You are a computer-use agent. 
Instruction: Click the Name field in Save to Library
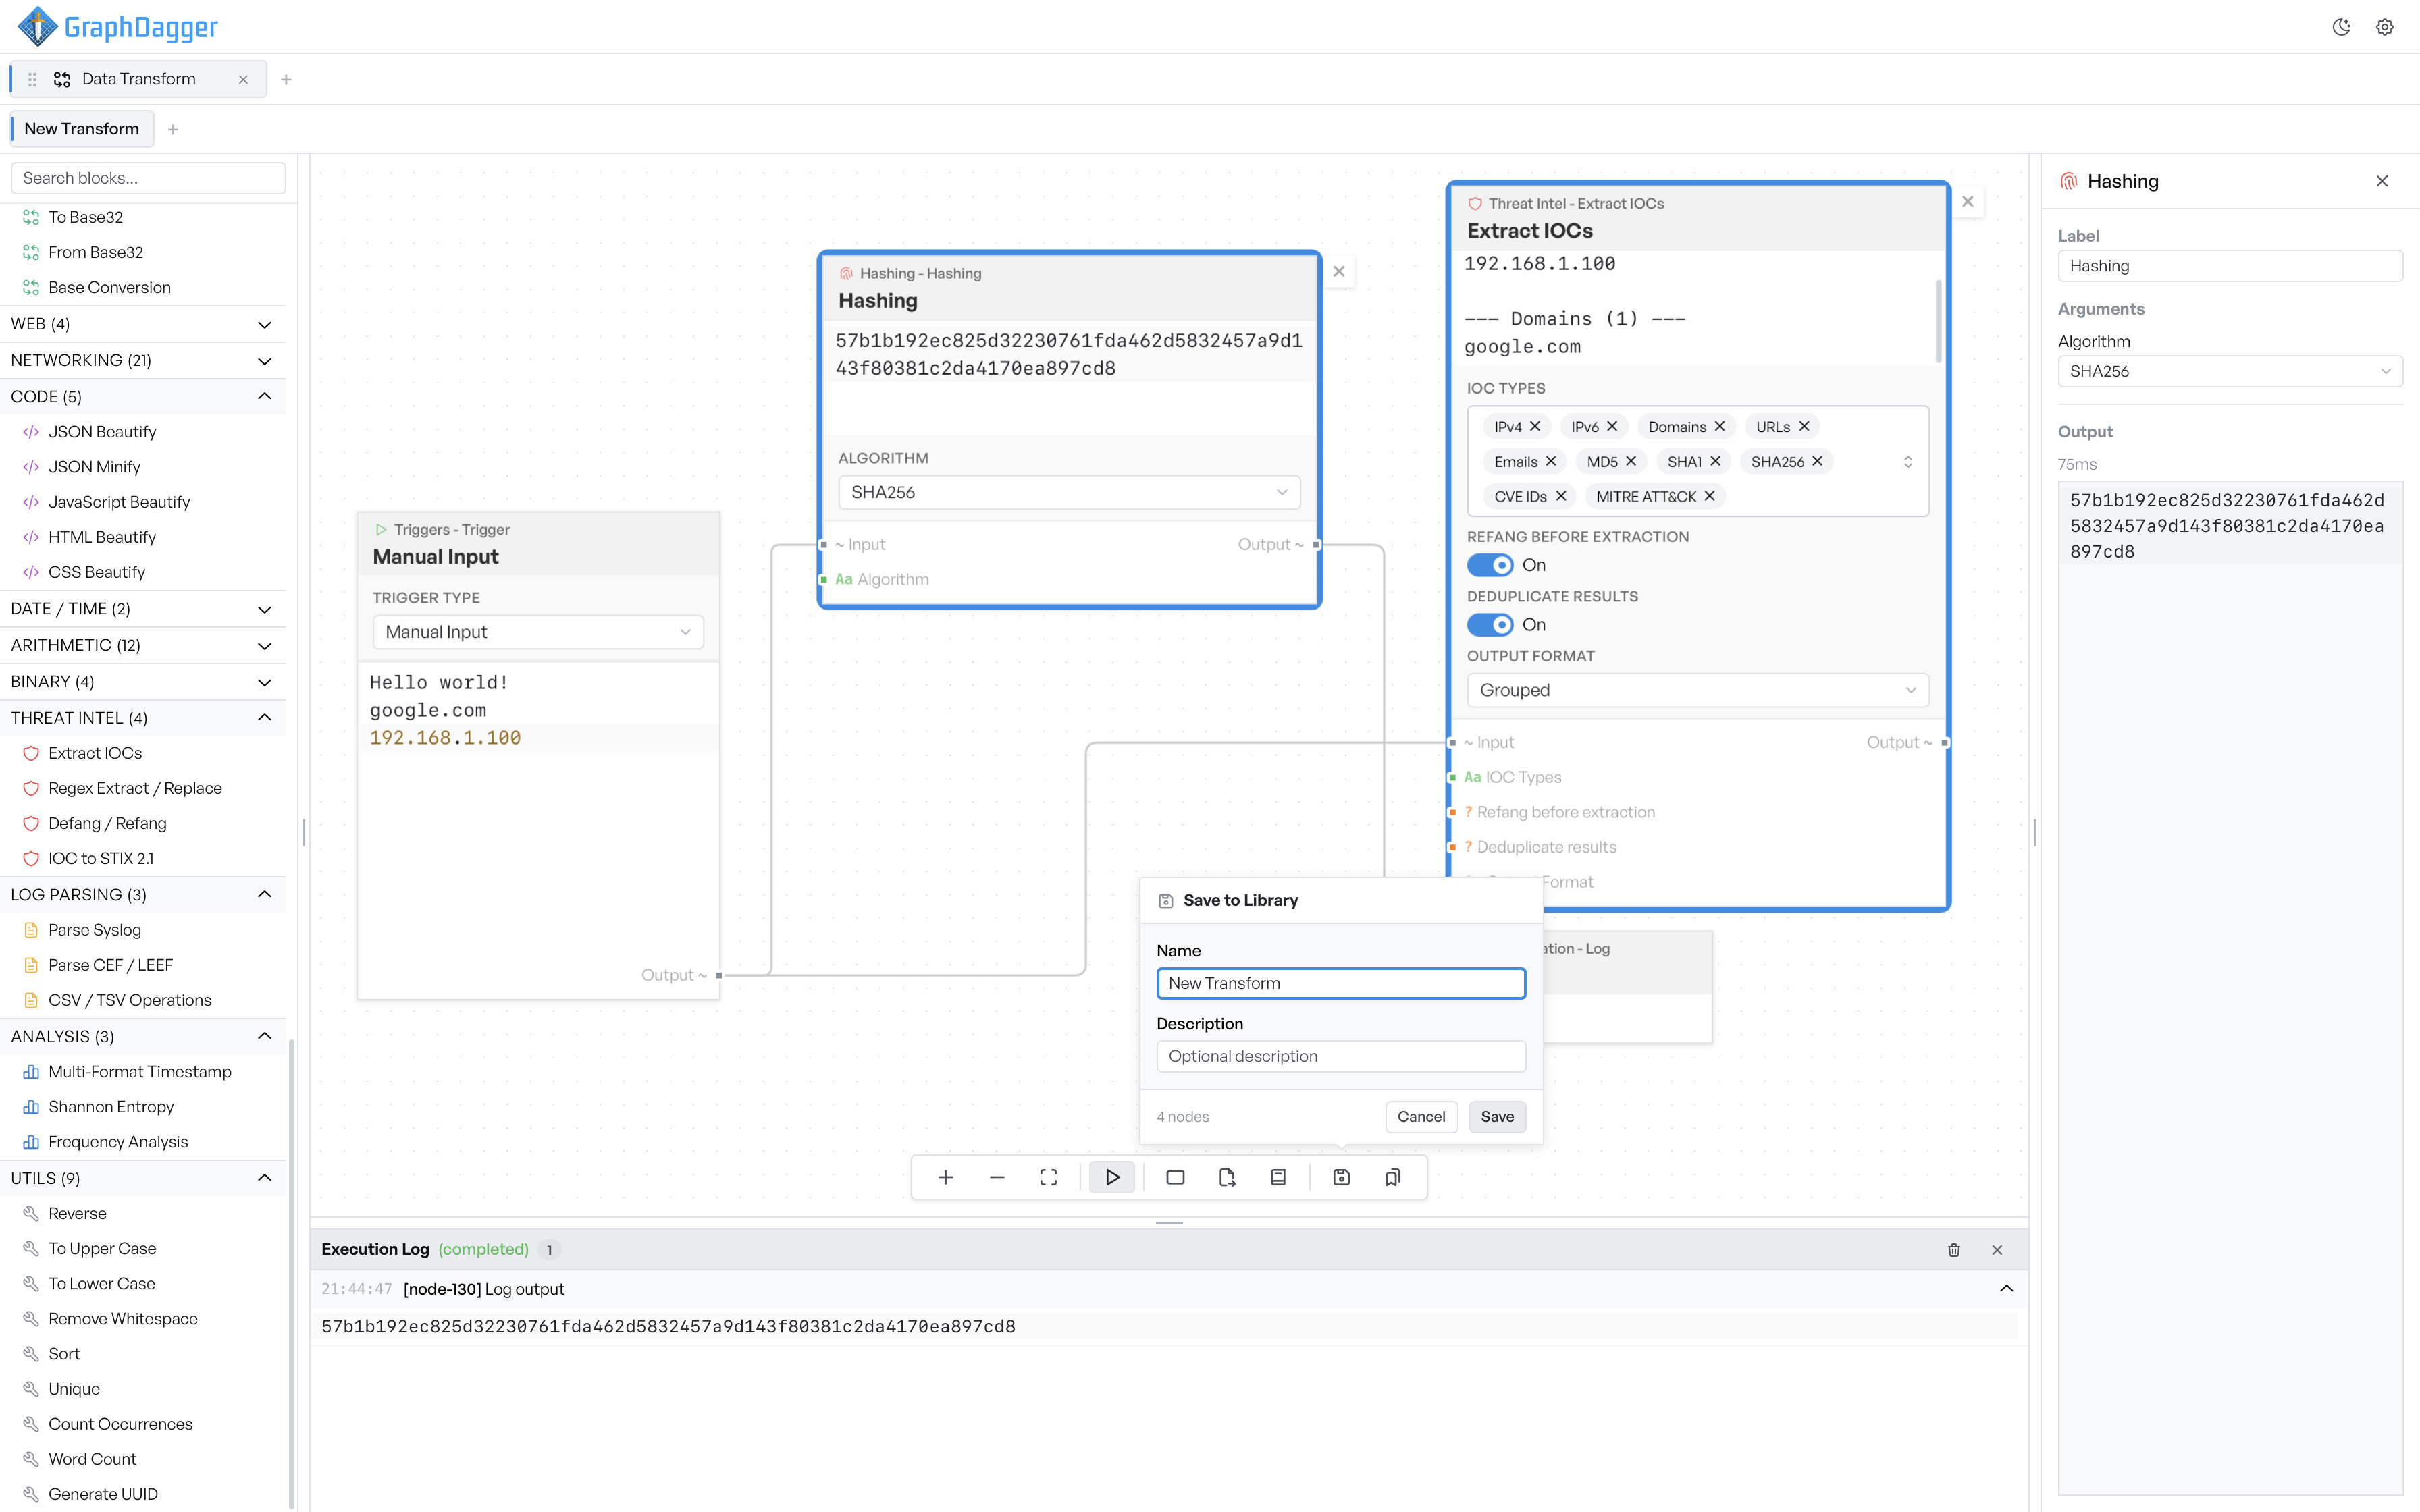(x=1341, y=983)
